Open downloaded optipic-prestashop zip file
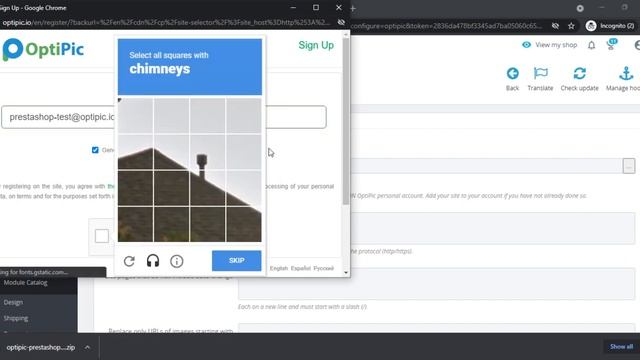This screenshot has height=360, width=640. [x=41, y=347]
